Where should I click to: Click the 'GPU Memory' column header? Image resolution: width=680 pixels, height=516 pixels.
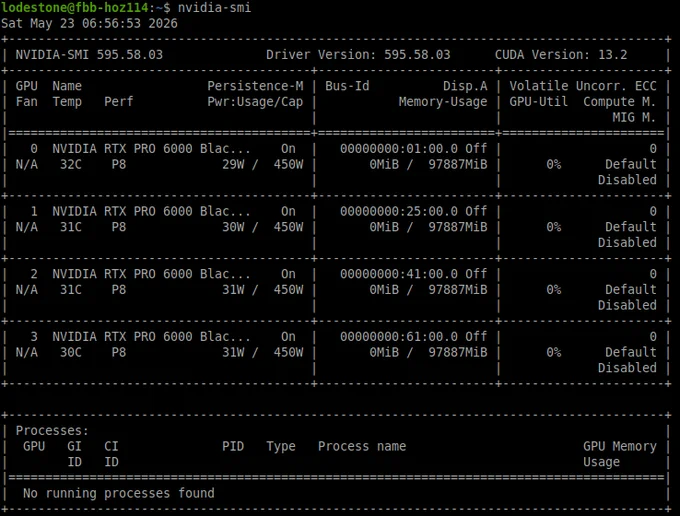620,446
